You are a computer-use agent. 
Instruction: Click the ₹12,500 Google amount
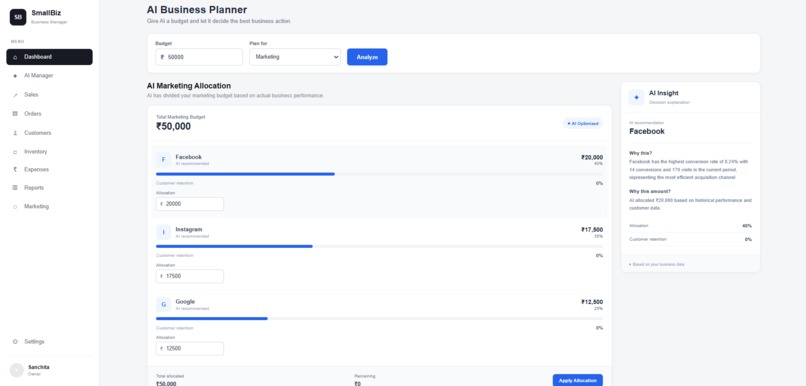click(592, 302)
